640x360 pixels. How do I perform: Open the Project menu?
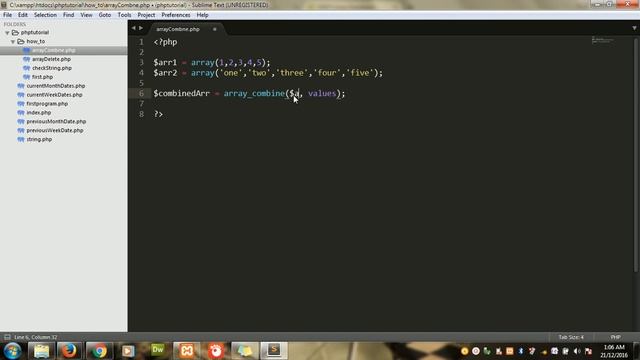146,15
